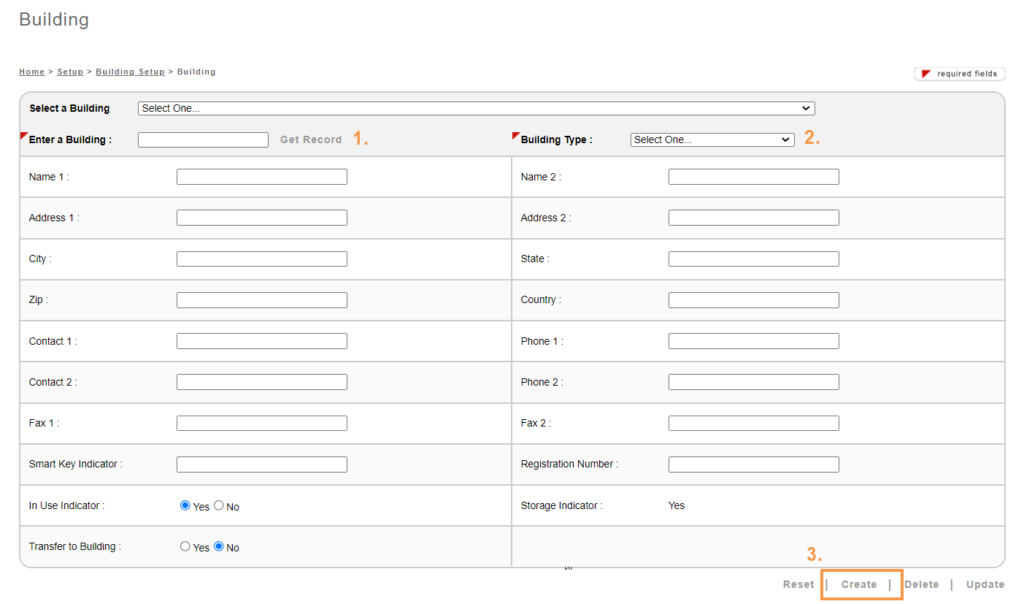Focus the Fax 2 input field
Image resolution: width=1024 pixels, height=604 pixels.
754,423
